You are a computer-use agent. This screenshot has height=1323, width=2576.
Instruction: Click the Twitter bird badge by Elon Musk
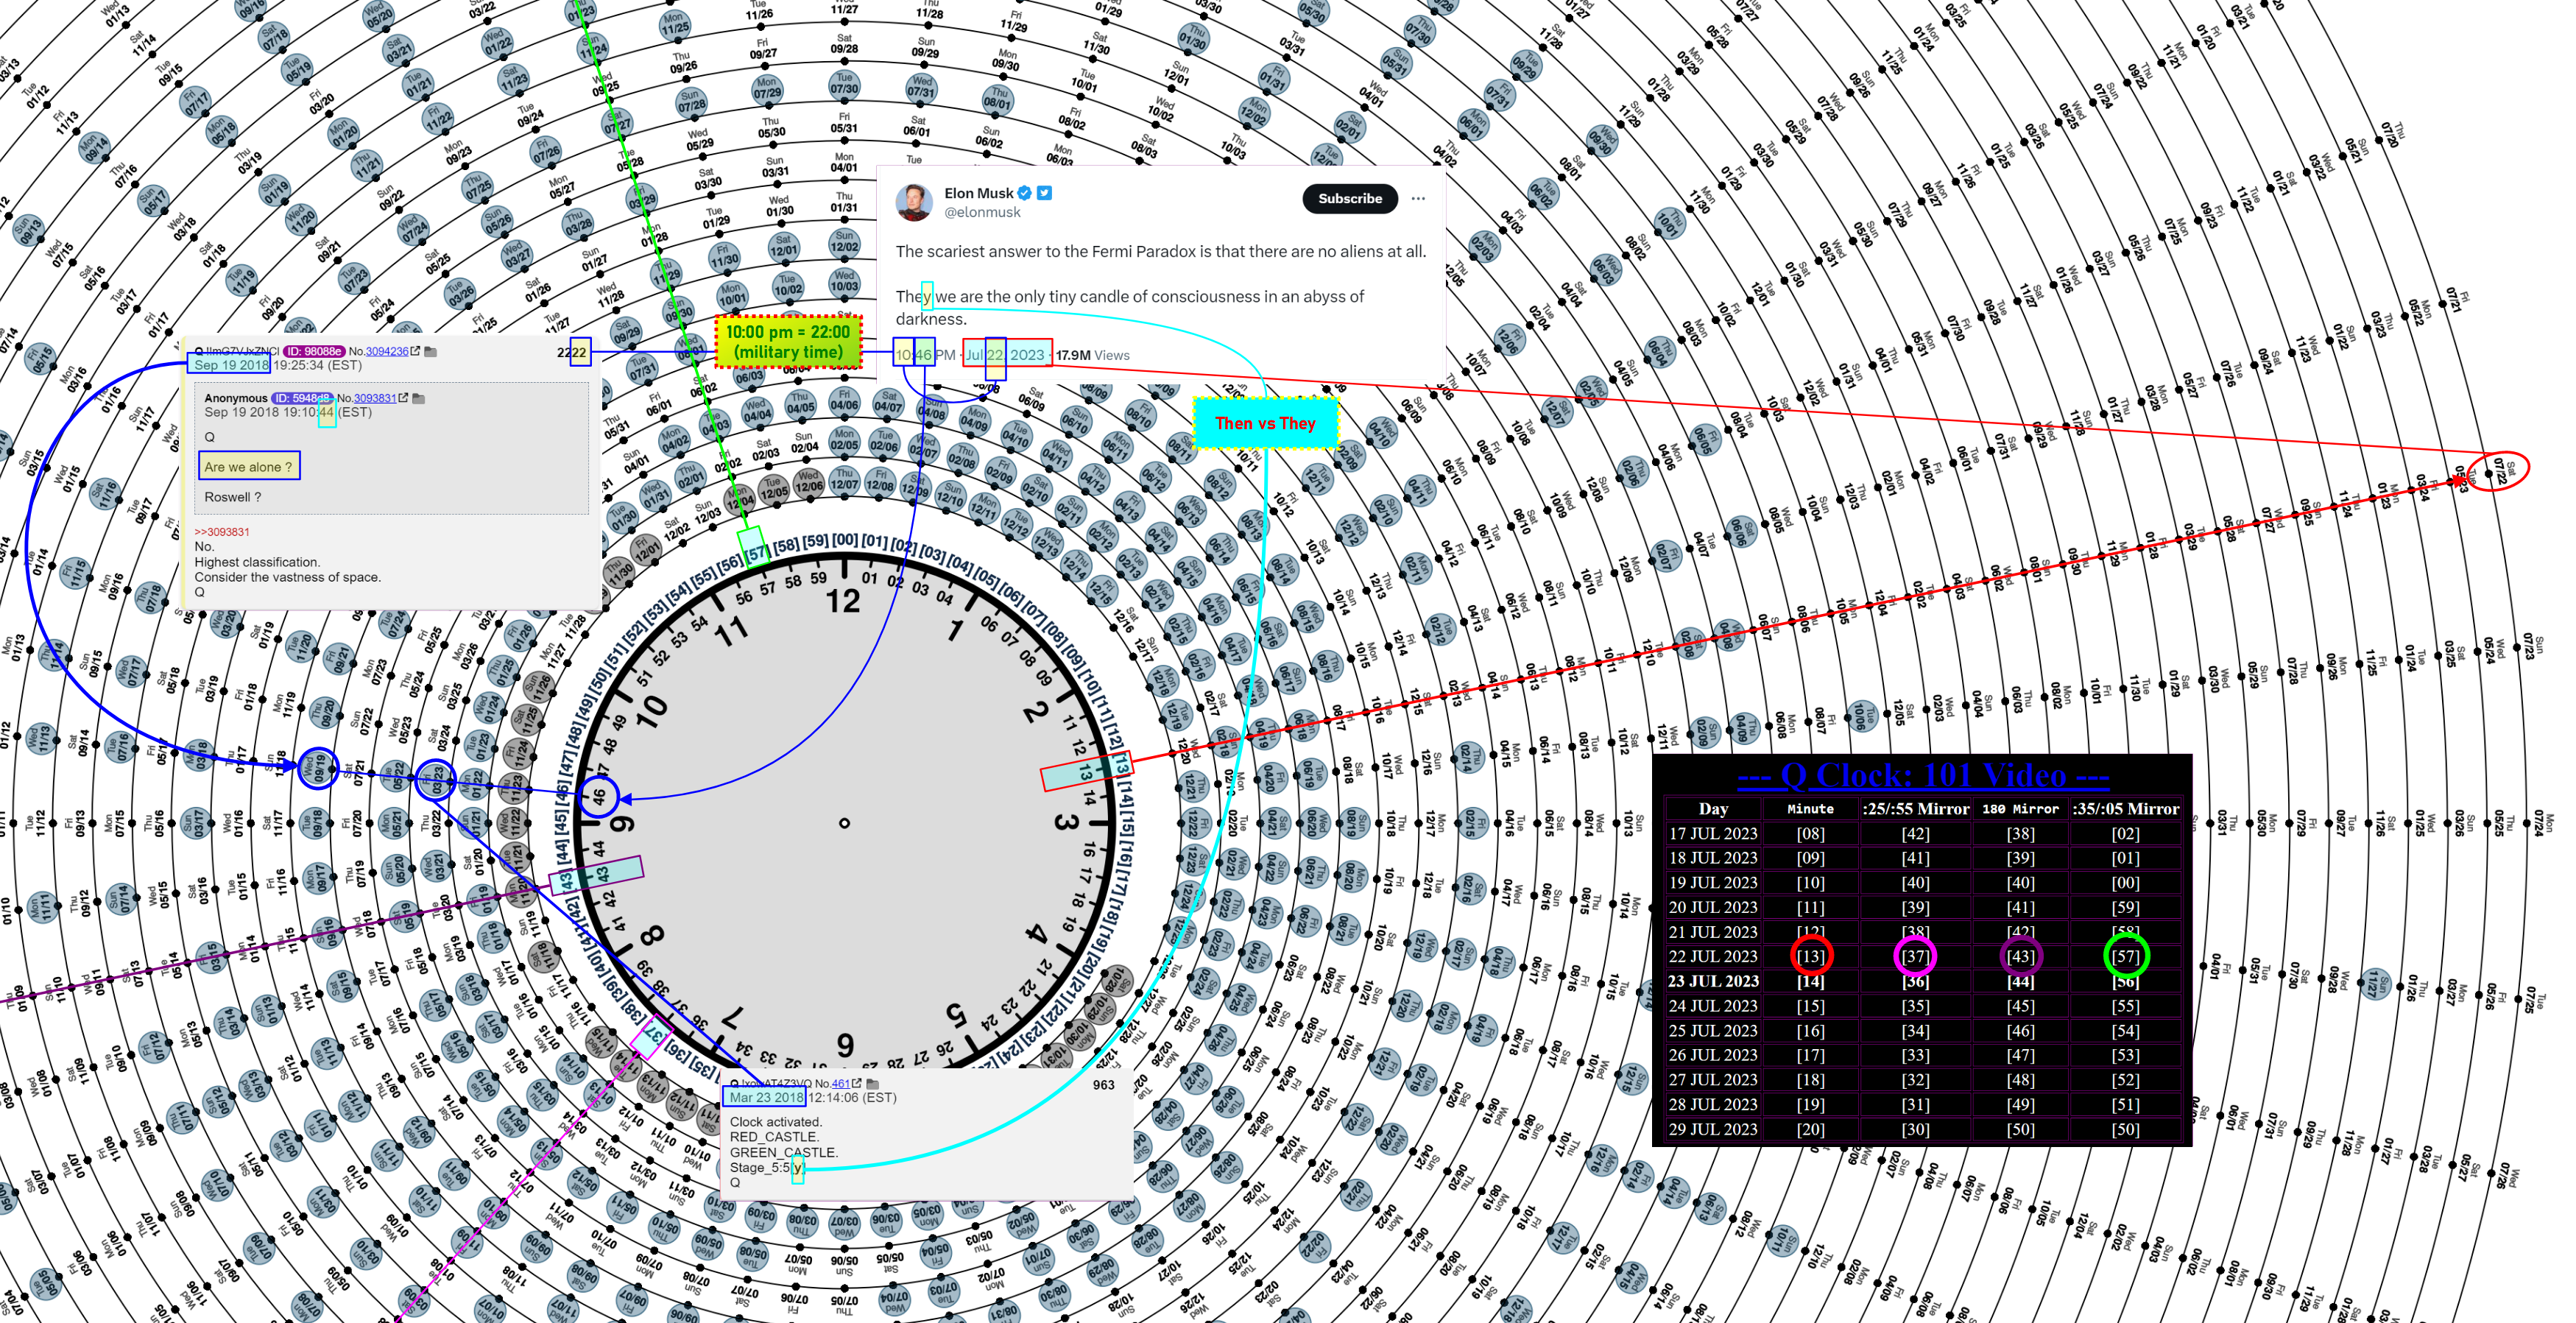tap(1044, 193)
